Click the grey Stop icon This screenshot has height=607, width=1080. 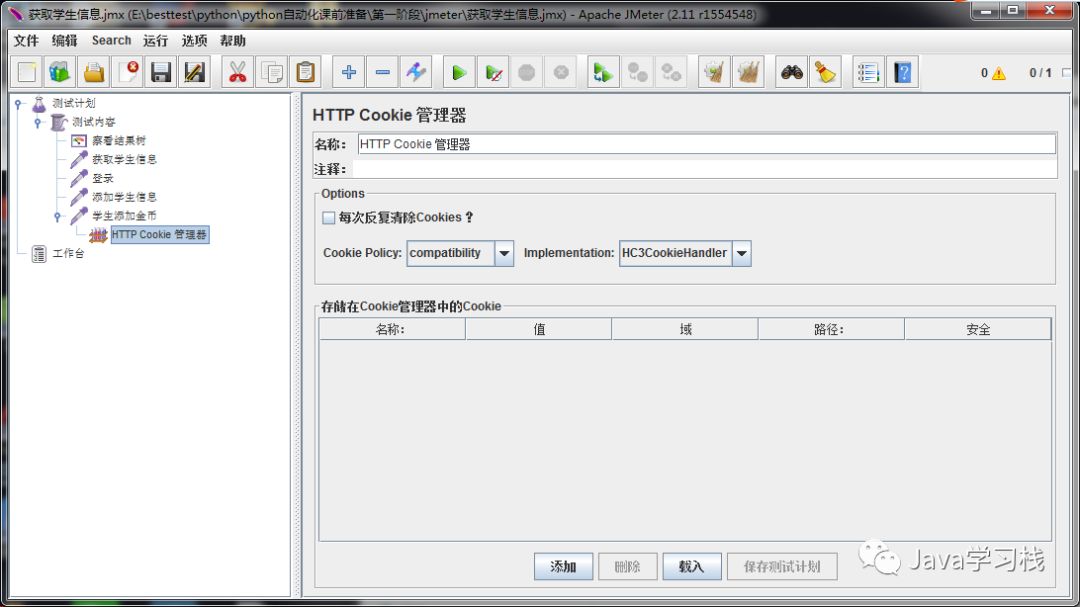[x=527, y=72]
